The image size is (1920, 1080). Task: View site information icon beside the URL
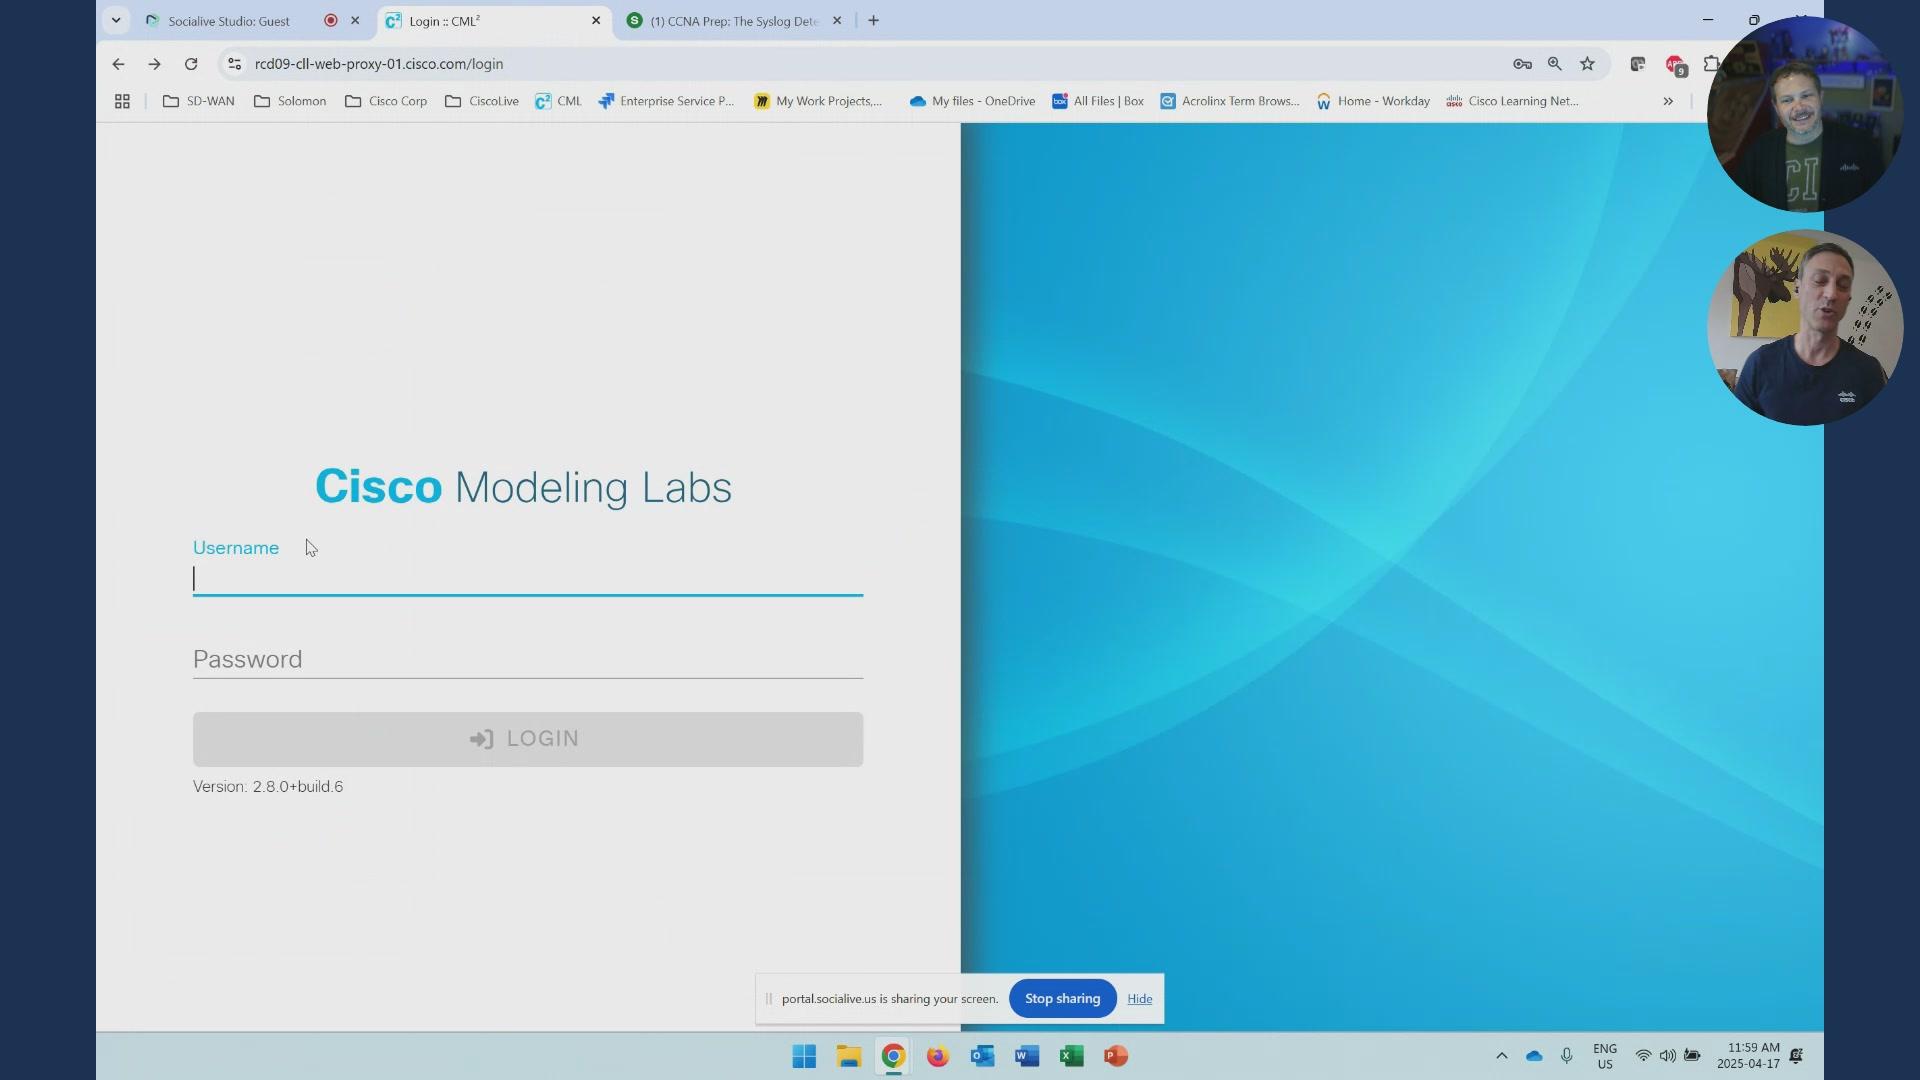tap(234, 64)
